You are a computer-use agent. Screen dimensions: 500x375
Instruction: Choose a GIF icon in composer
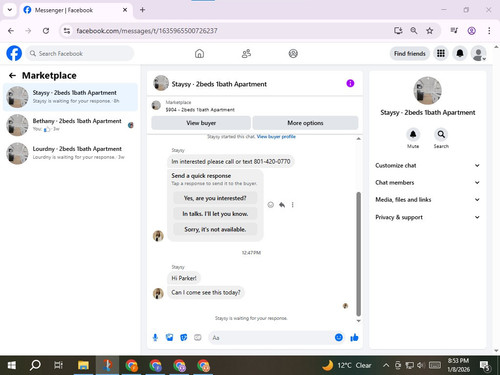click(198, 338)
